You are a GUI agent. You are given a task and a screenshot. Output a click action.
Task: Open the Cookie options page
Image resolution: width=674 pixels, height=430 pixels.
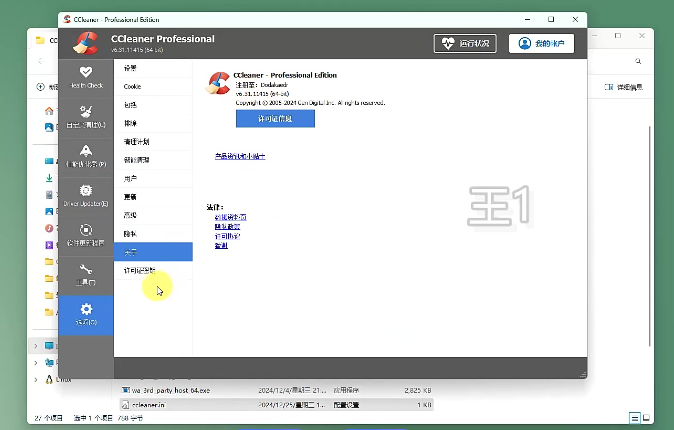pyautogui.click(x=153, y=86)
